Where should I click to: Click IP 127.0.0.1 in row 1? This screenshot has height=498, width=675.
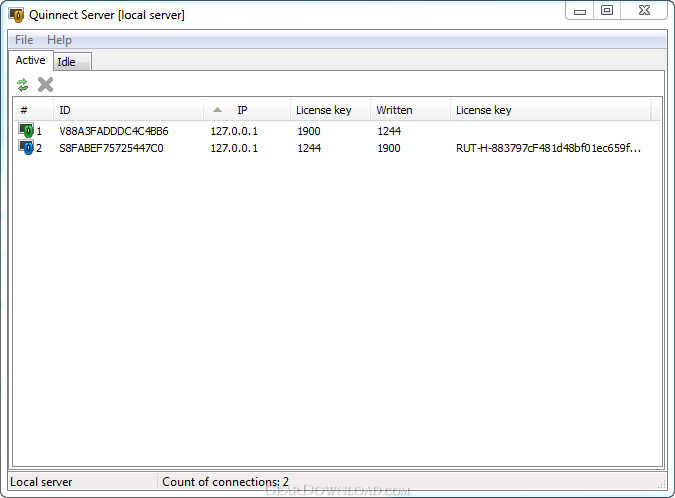pos(234,131)
